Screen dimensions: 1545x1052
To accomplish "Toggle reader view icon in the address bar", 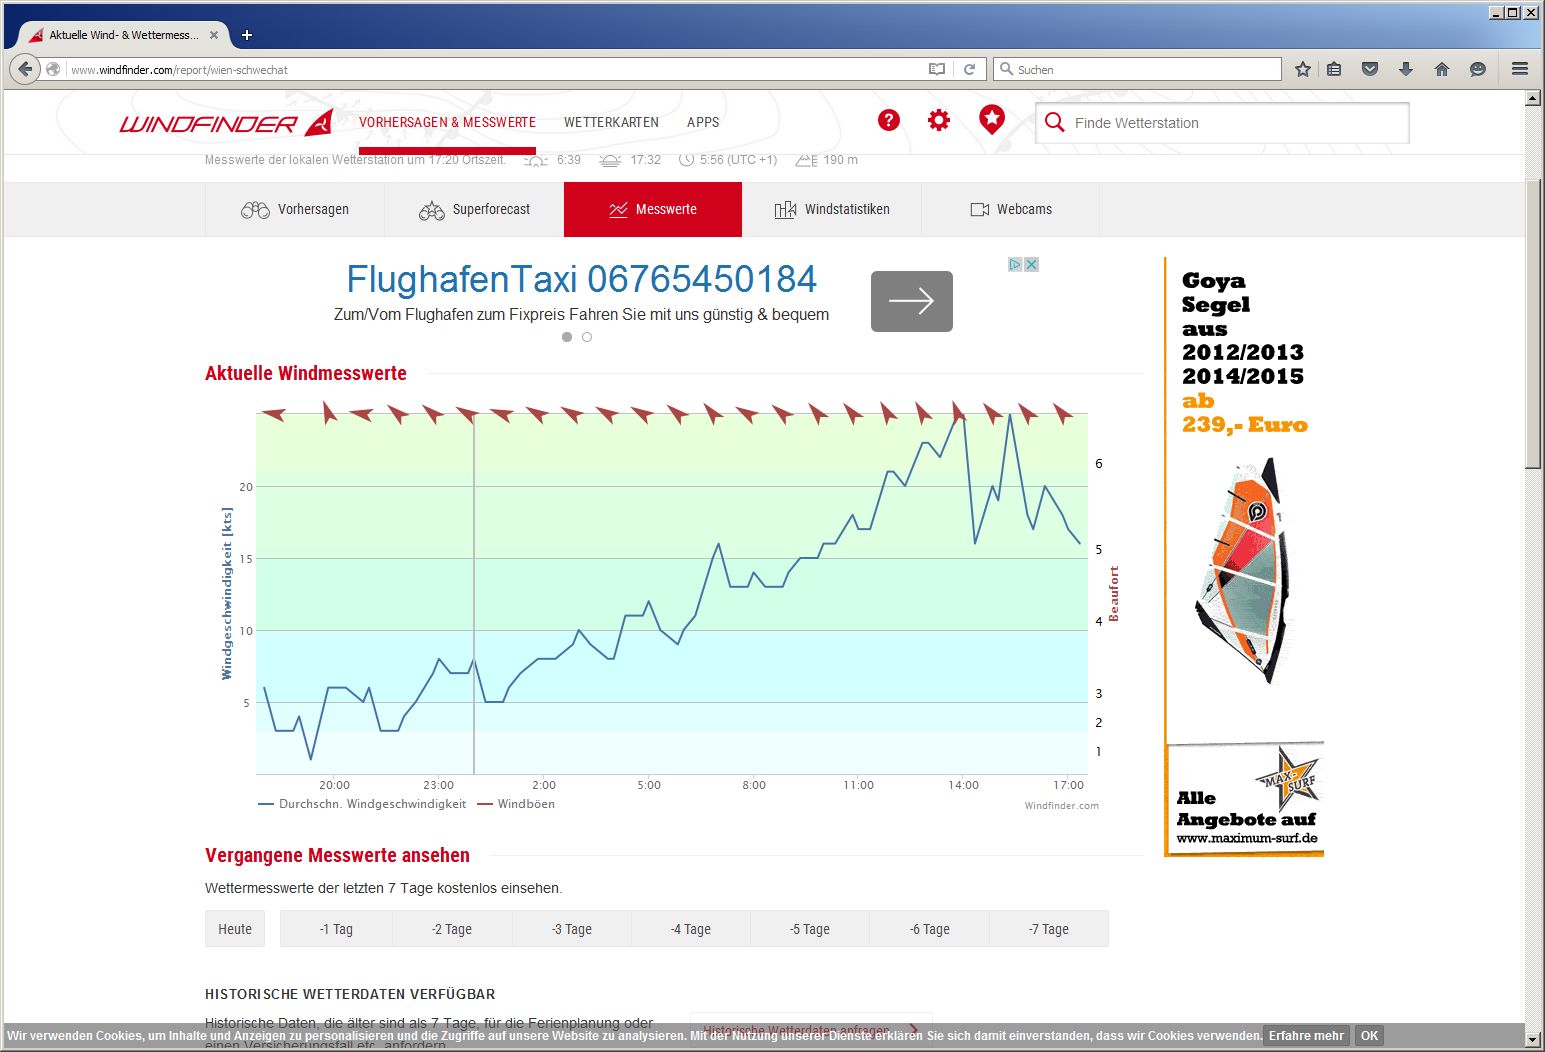I will coord(937,69).
